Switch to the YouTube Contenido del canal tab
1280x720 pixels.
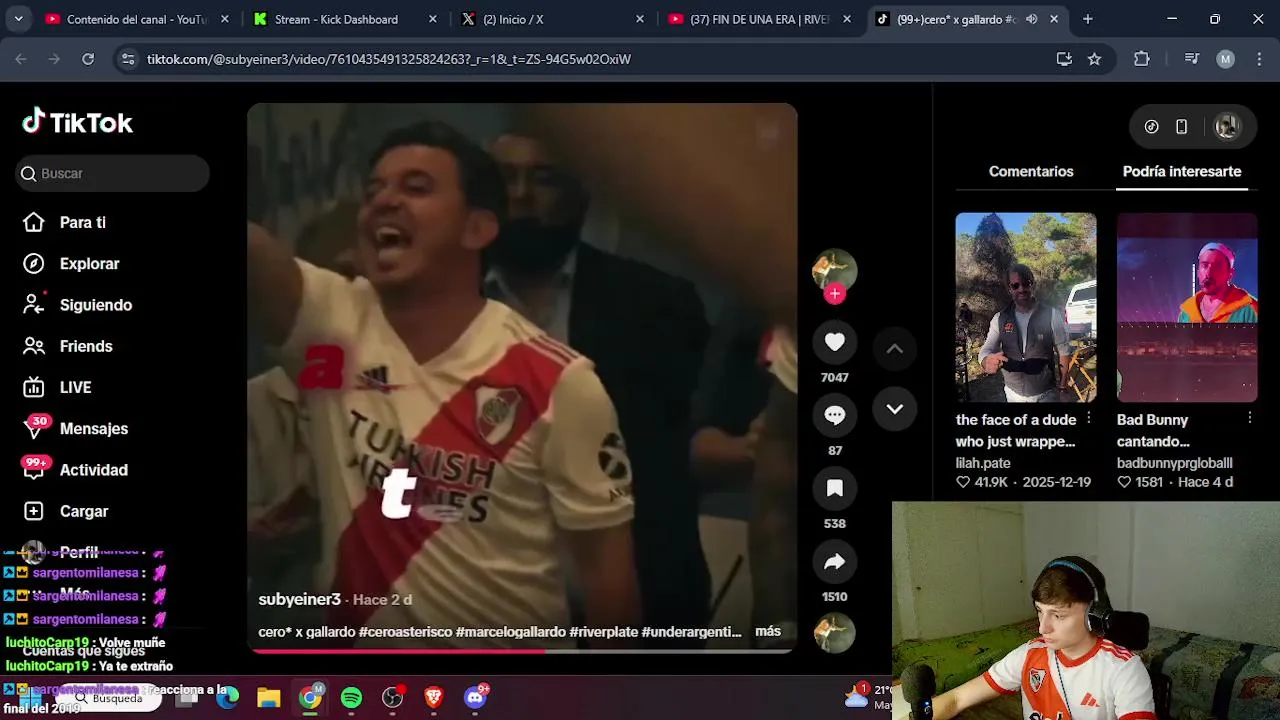(x=137, y=19)
